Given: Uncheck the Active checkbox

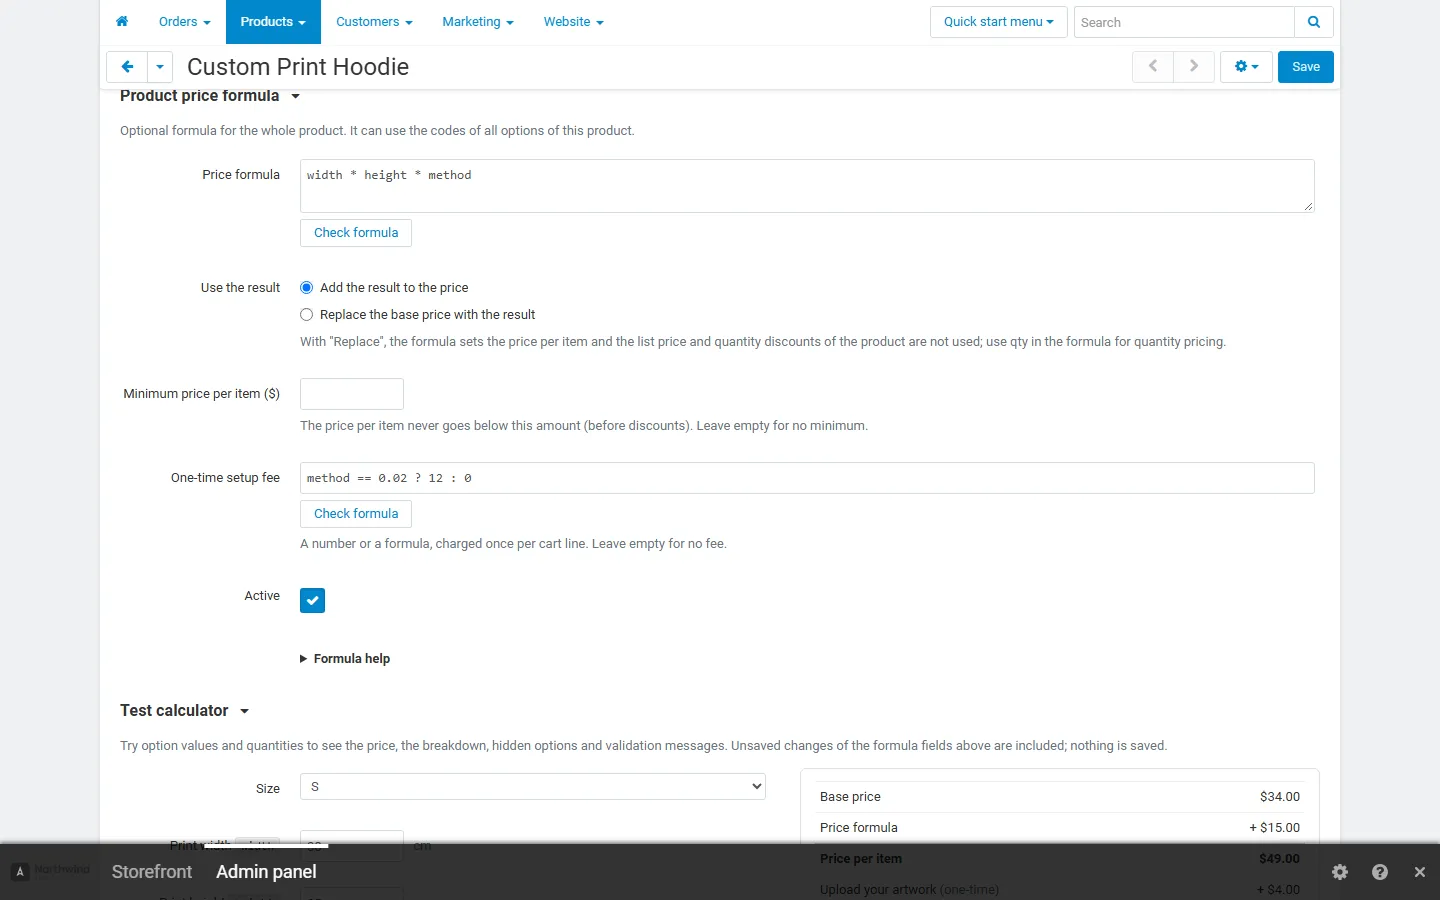Looking at the screenshot, I should 312,600.
